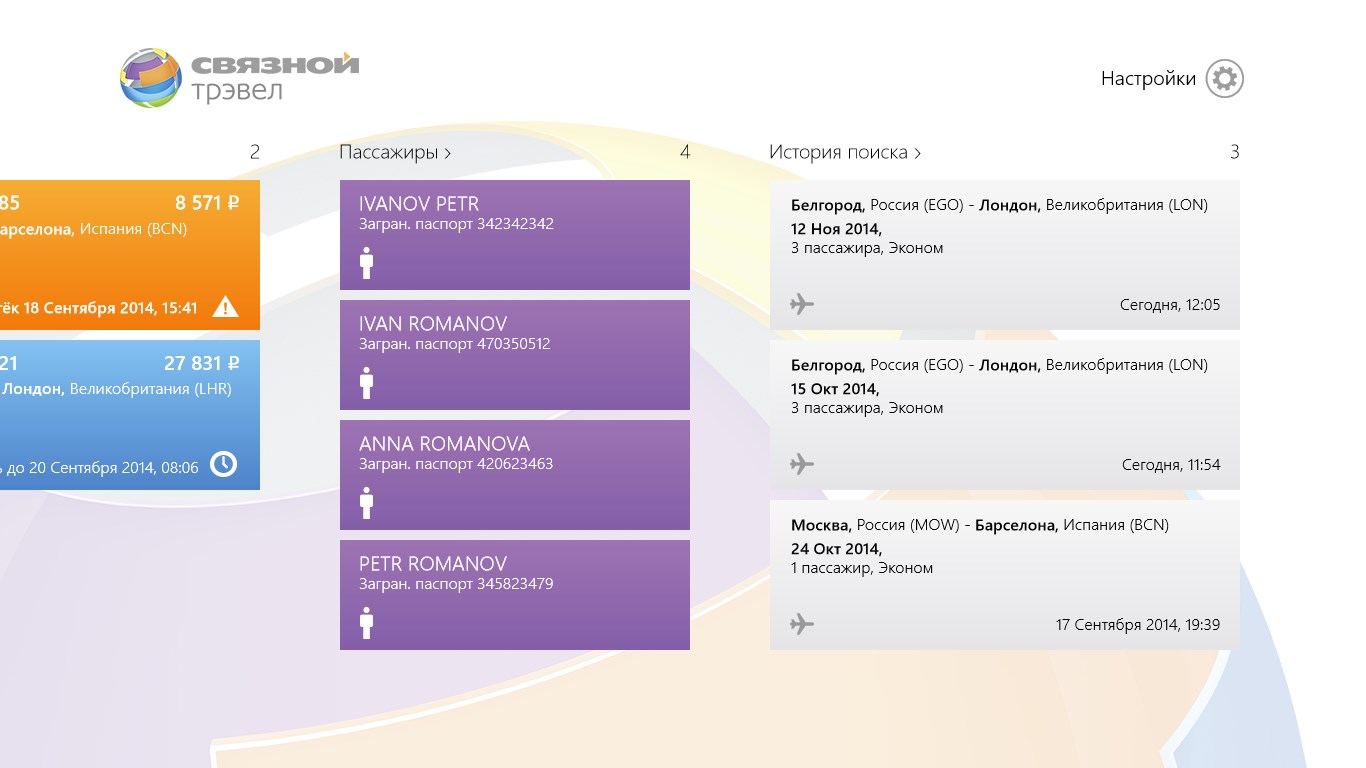Click the passenger count 4

tap(685, 152)
